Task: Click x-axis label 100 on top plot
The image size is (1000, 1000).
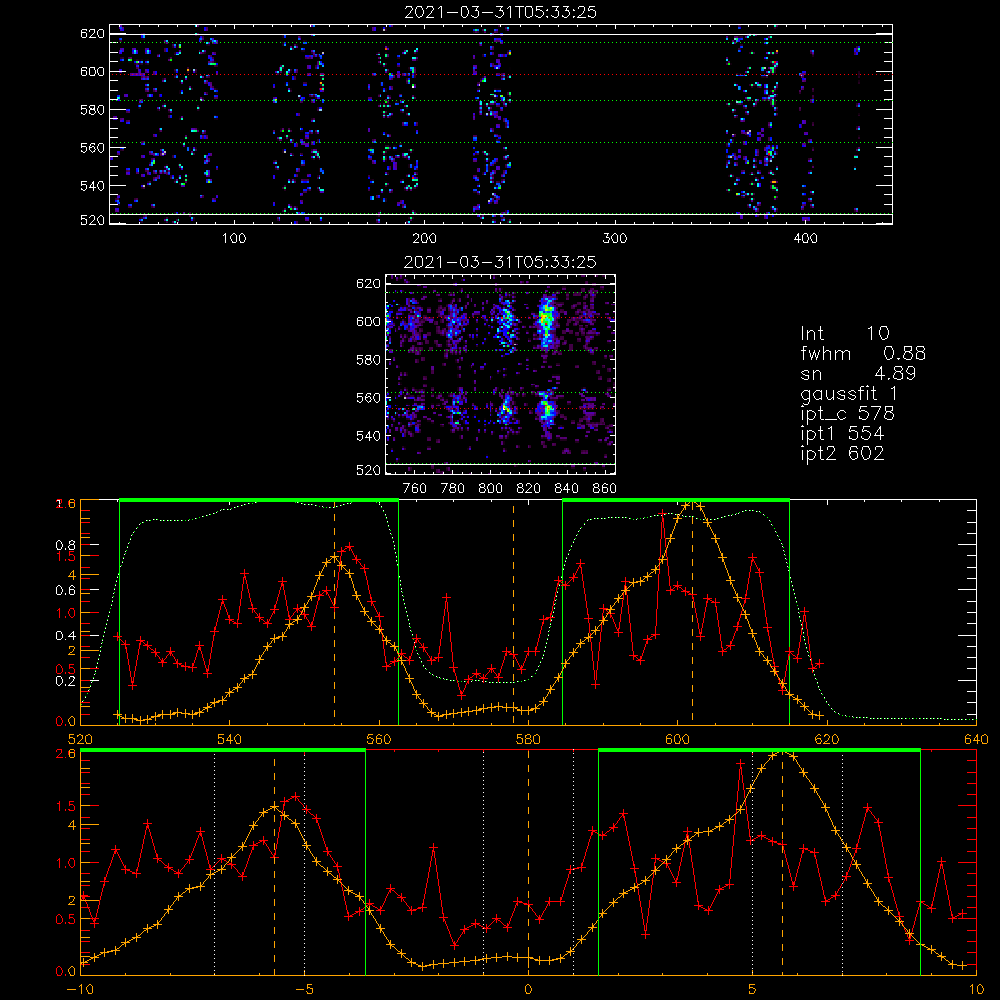Action: coord(234,239)
